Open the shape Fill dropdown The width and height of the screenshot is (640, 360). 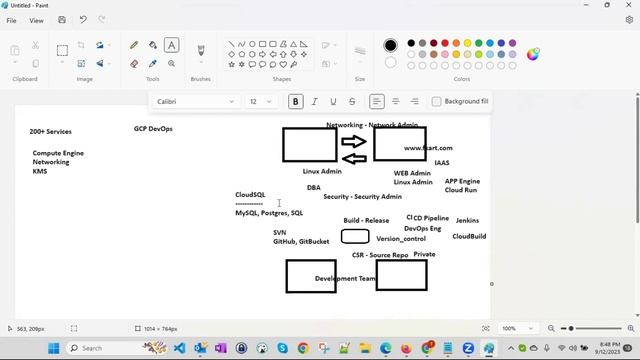pyautogui.click(x=329, y=64)
